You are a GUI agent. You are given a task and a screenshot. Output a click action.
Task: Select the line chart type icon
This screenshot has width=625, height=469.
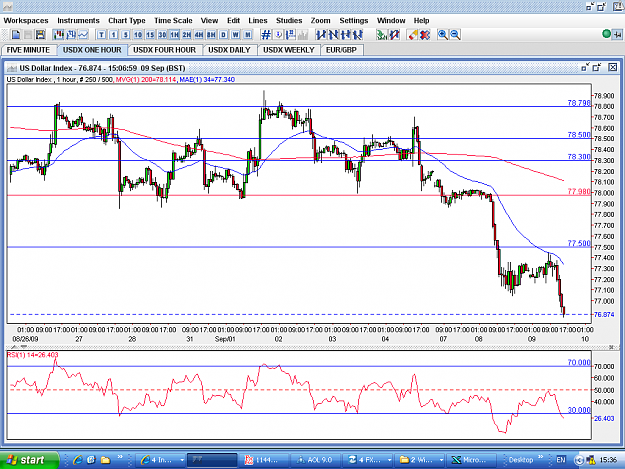(83, 35)
